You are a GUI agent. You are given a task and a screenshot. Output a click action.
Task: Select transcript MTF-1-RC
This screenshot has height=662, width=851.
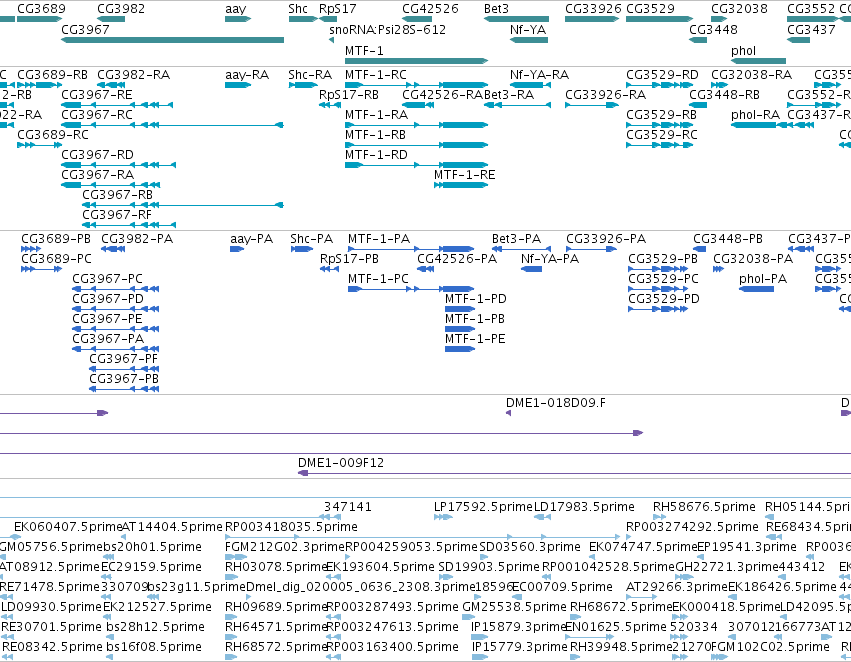point(376,75)
